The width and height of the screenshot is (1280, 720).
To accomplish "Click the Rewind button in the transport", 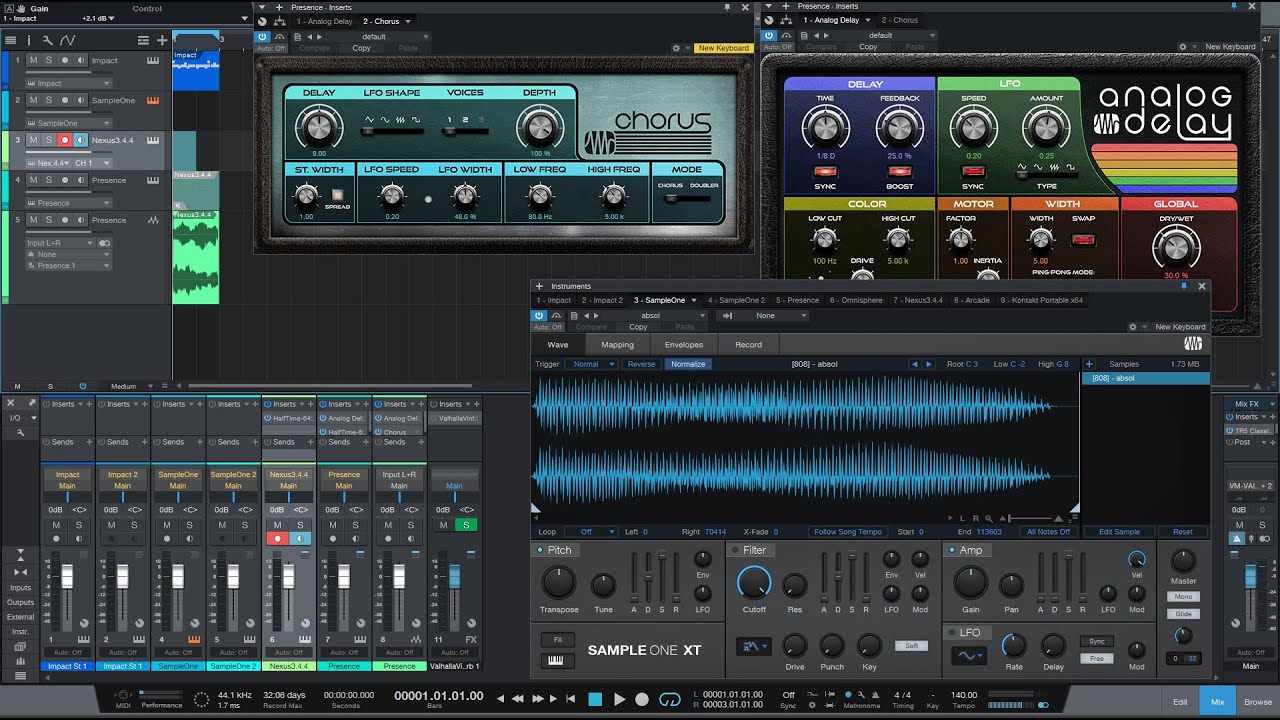I will point(520,699).
